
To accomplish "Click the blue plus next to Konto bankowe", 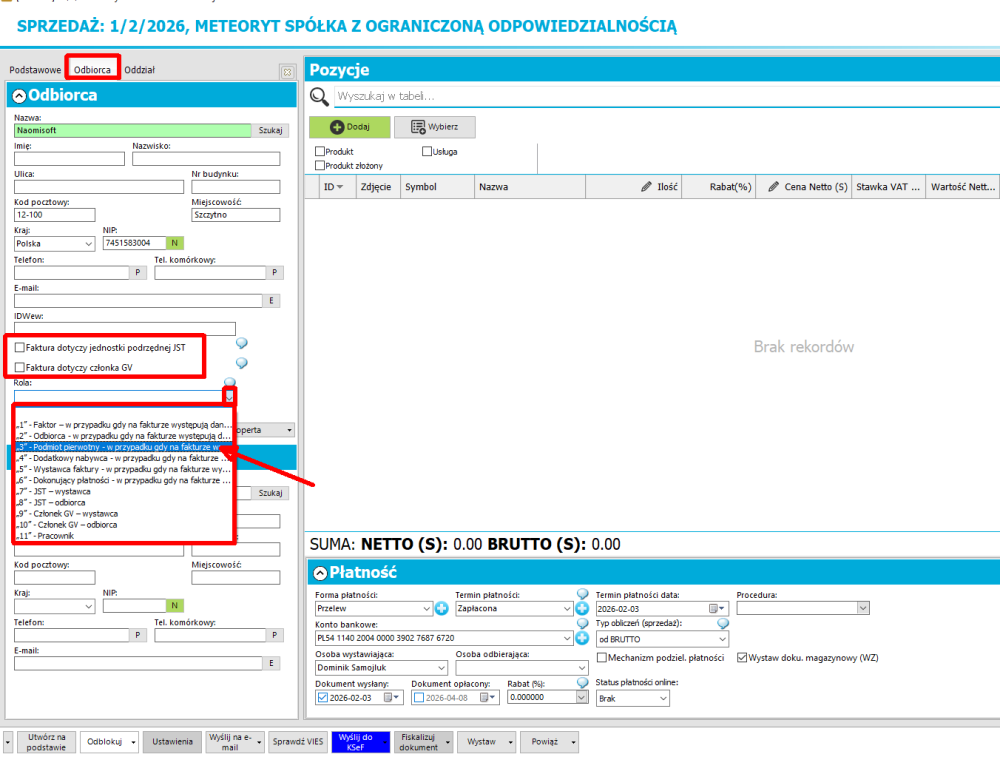I will click(x=582, y=638).
